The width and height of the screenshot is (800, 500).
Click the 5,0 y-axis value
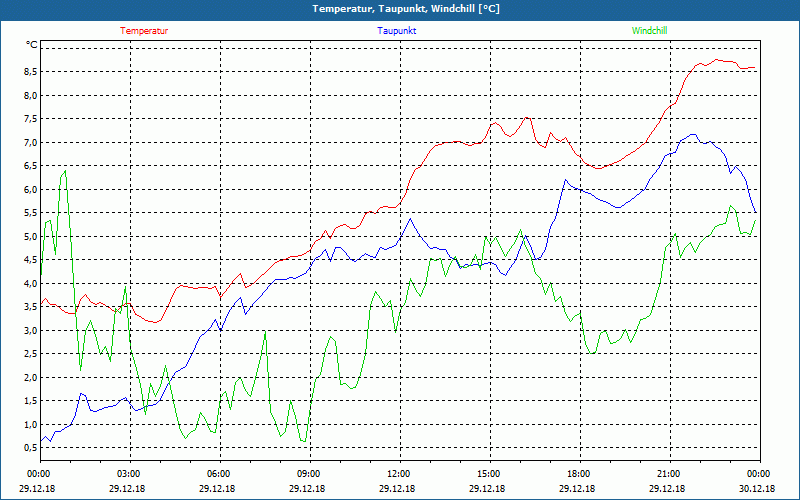pos(32,236)
